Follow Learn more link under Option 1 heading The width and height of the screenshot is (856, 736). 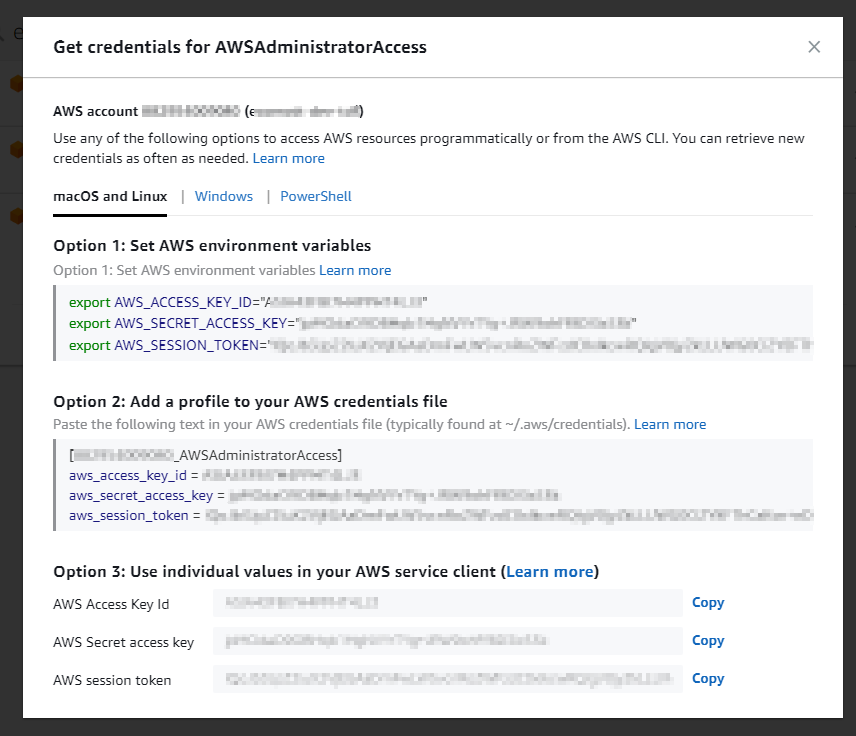point(355,270)
